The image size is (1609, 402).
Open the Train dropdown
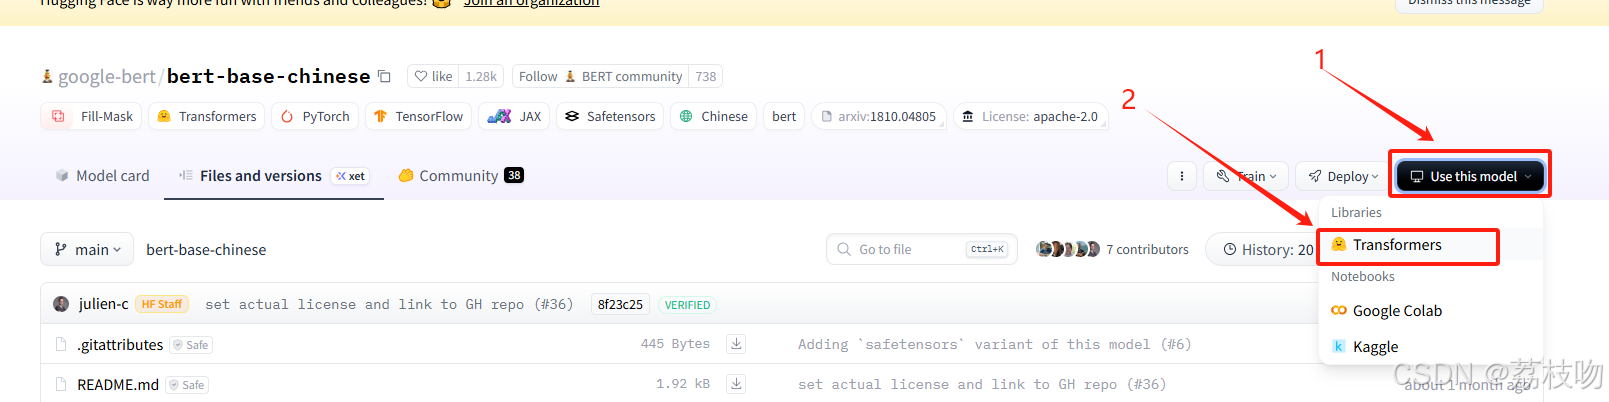1246,176
